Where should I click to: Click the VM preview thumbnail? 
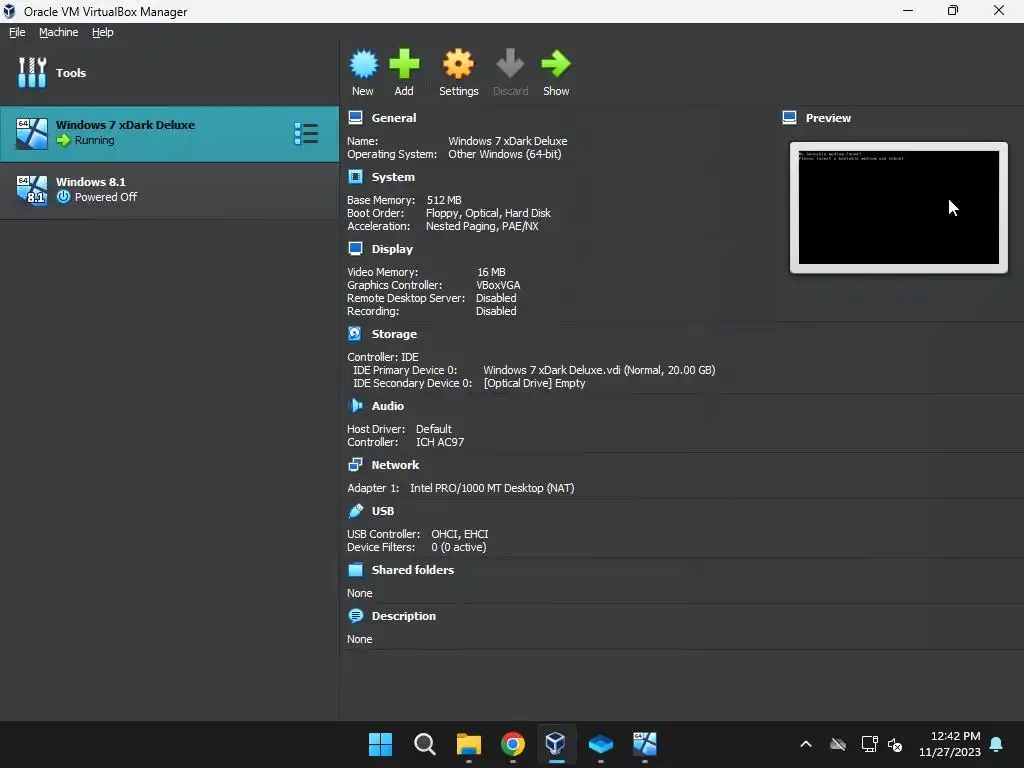tap(899, 208)
